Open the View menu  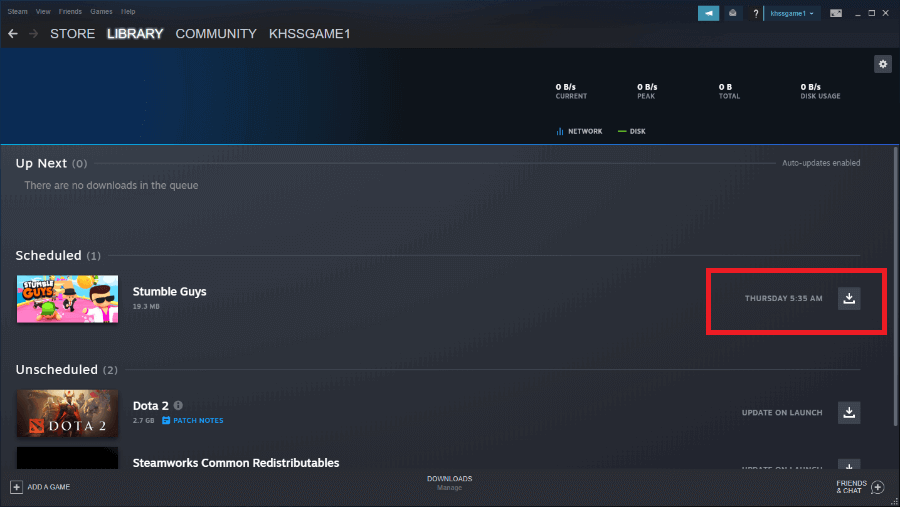pyautogui.click(x=43, y=11)
